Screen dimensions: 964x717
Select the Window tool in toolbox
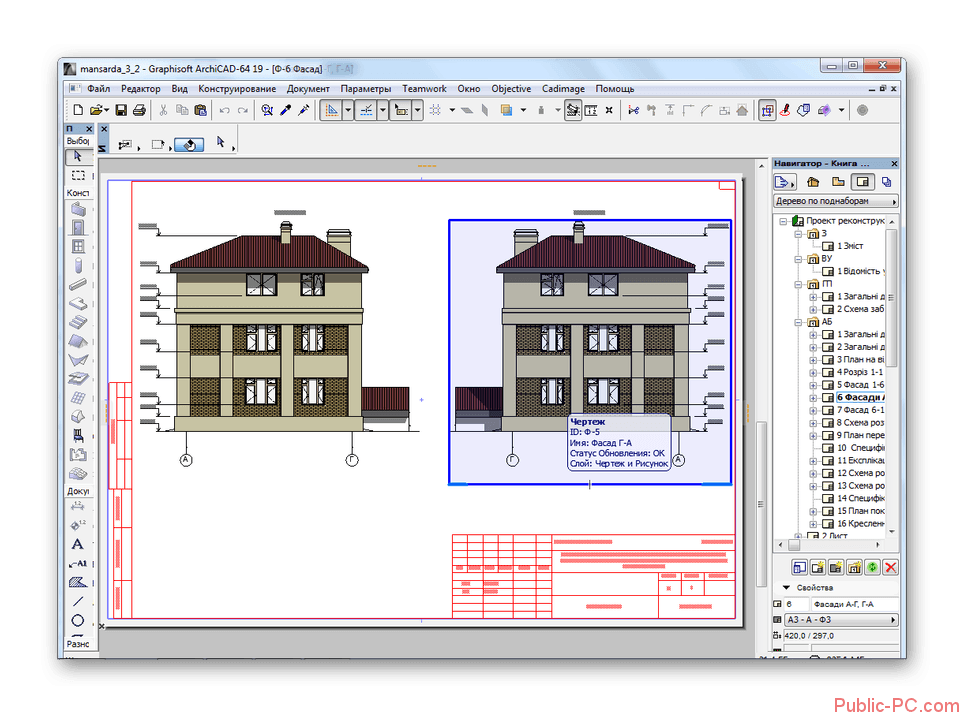click(77, 245)
